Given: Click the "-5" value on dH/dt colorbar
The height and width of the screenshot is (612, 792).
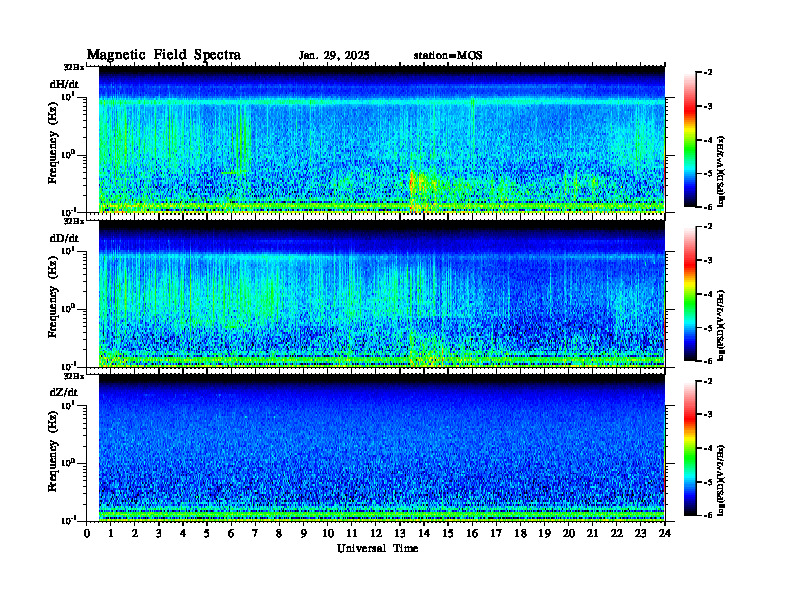Looking at the screenshot, I should coord(708,173).
